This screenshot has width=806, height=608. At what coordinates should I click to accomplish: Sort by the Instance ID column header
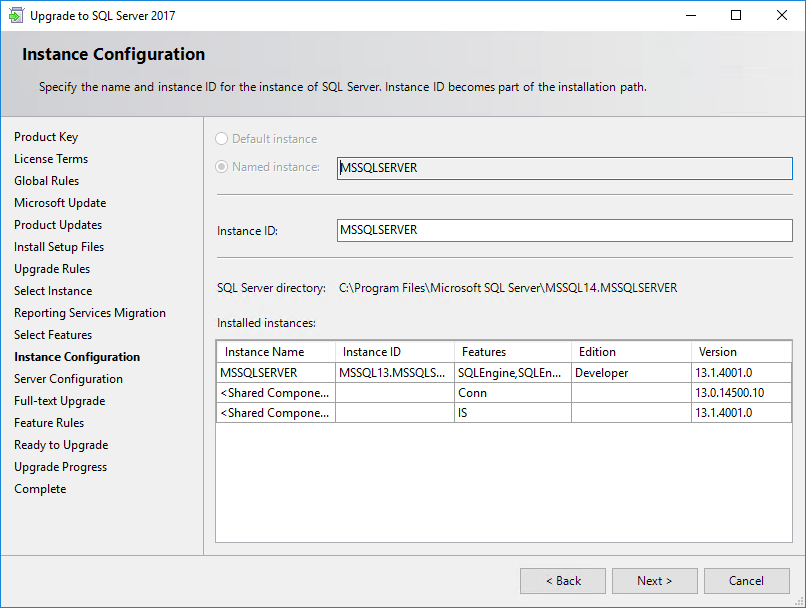click(395, 352)
